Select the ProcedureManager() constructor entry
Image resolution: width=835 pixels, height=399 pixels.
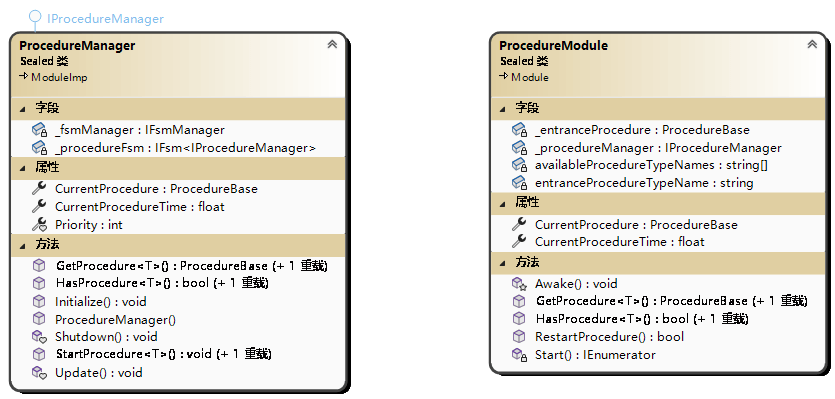(116, 320)
